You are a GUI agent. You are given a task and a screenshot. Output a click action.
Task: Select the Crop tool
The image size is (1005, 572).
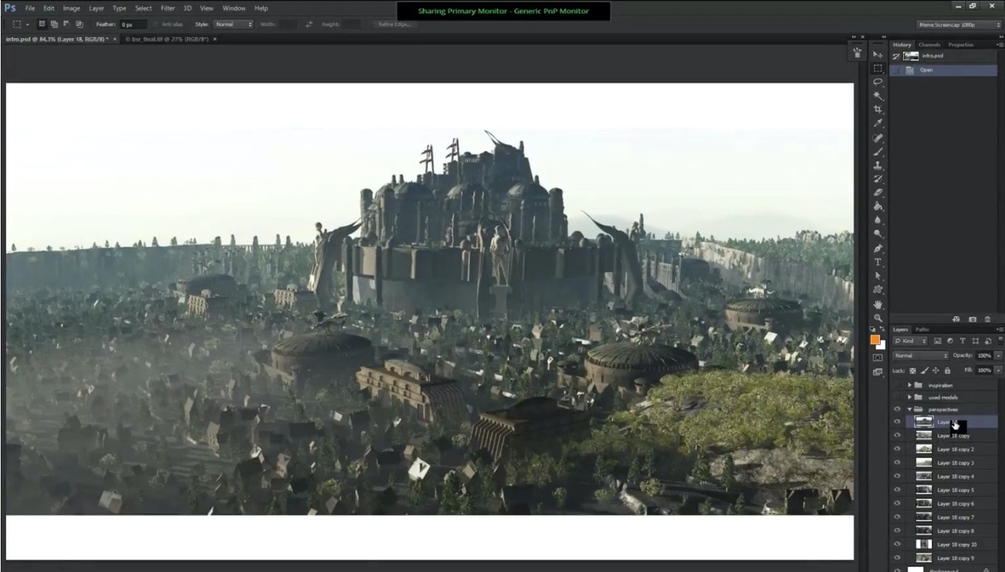tap(878, 110)
